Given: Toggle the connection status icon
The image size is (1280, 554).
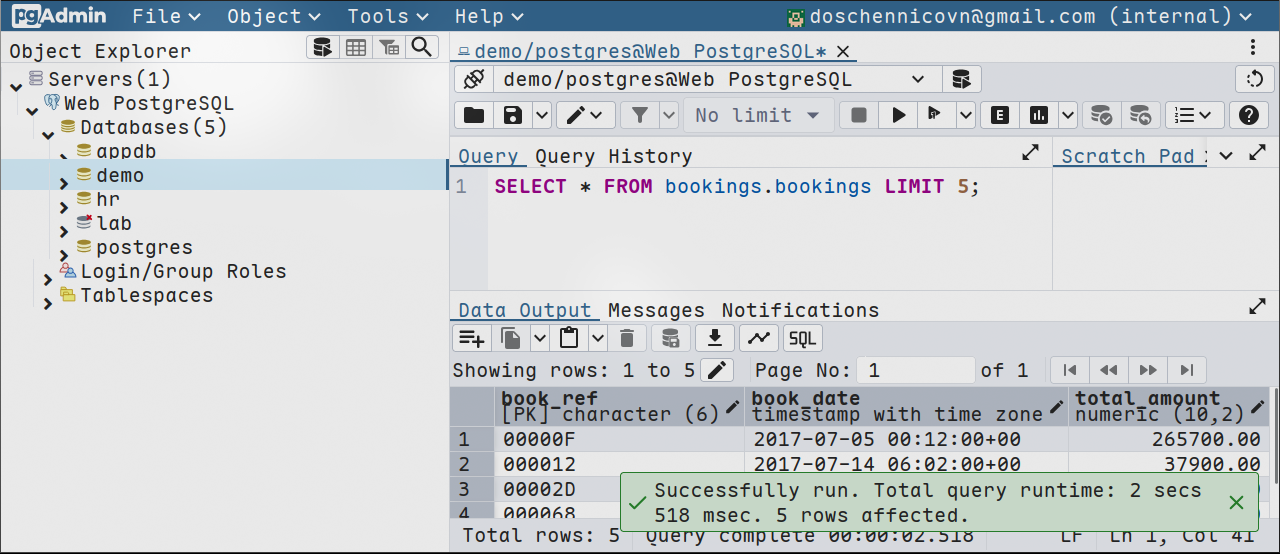Looking at the screenshot, I should [474, 79].
